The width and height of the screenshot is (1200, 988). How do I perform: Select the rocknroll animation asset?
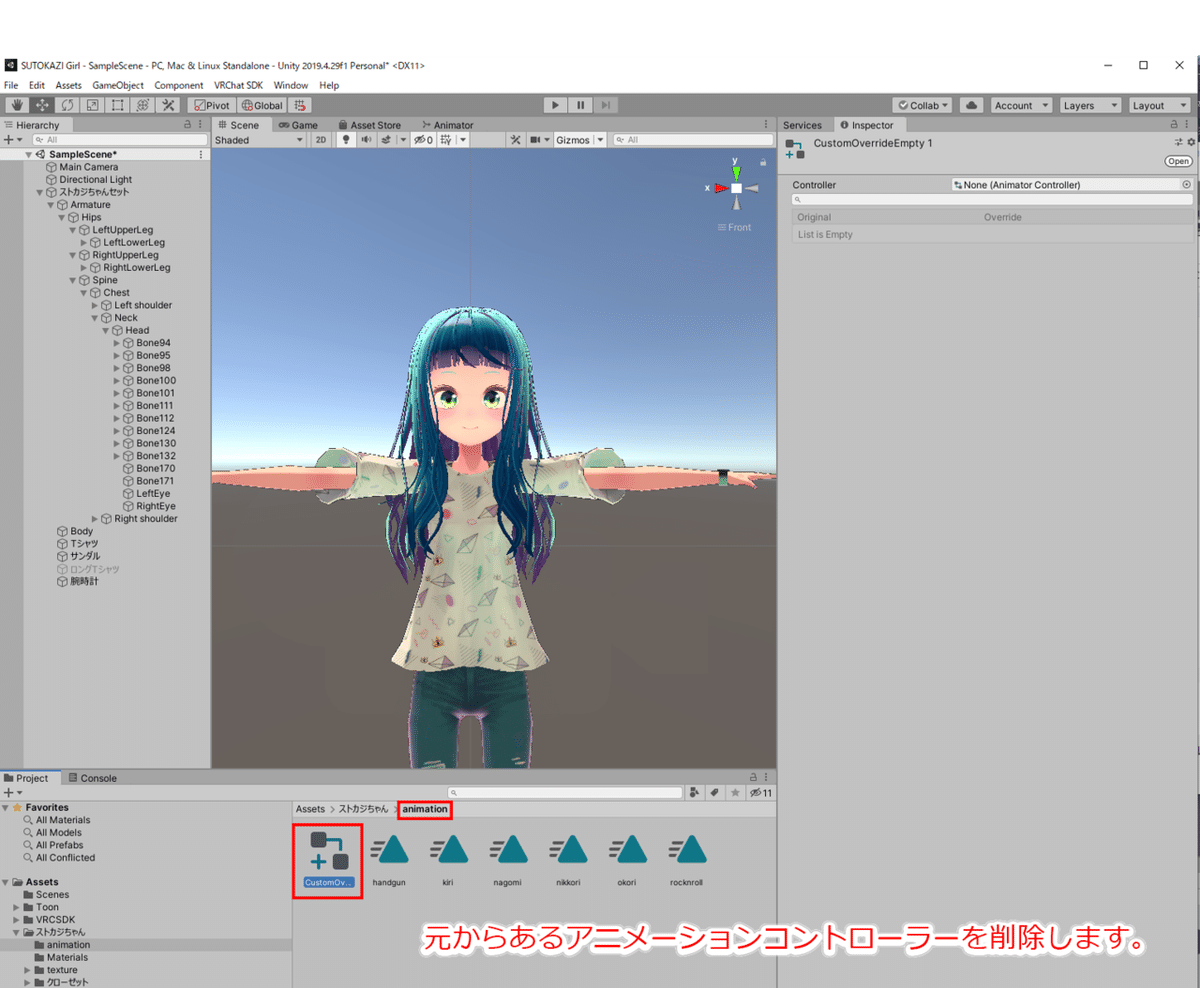pos(688,858)
